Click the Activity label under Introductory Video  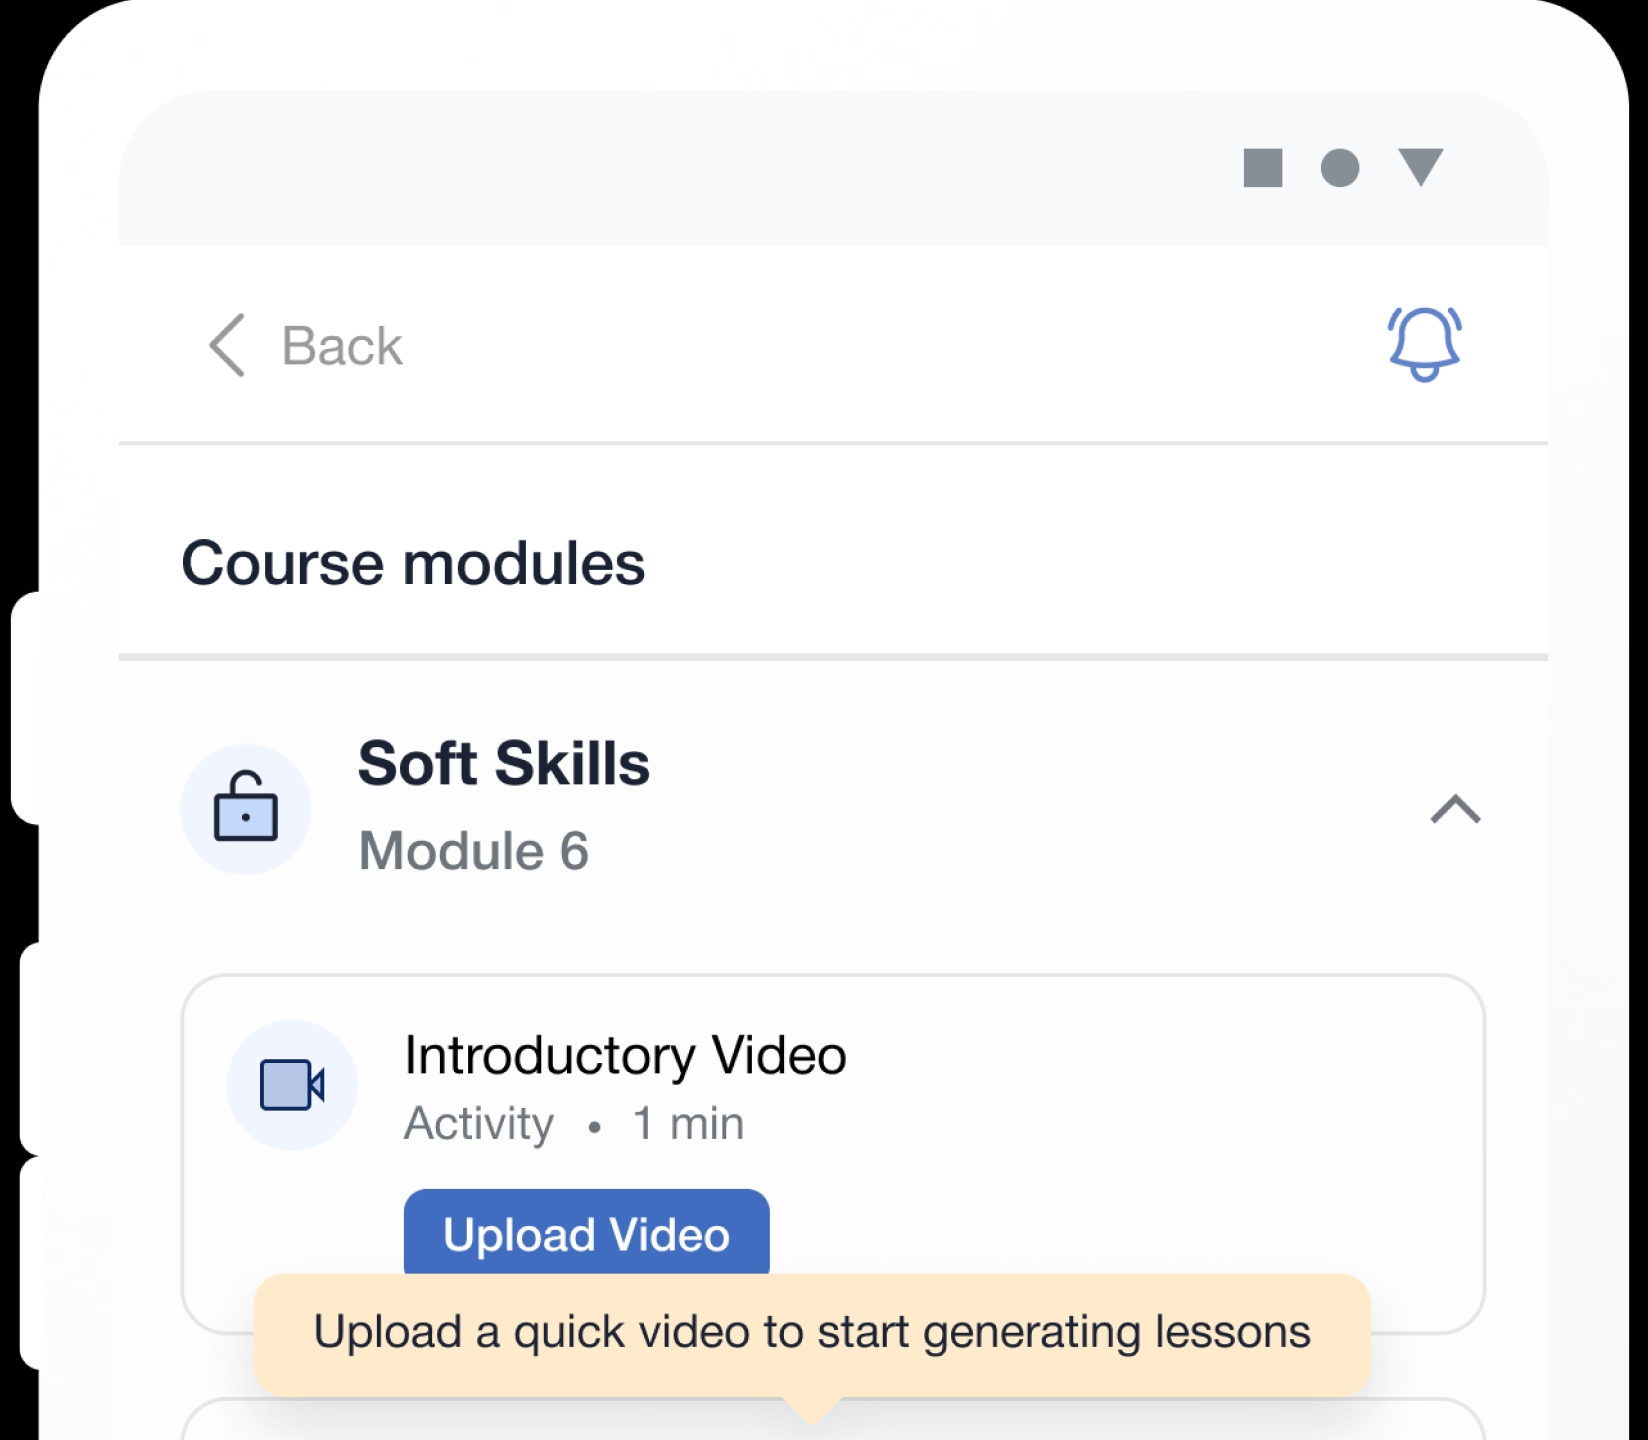point(478,1124)
